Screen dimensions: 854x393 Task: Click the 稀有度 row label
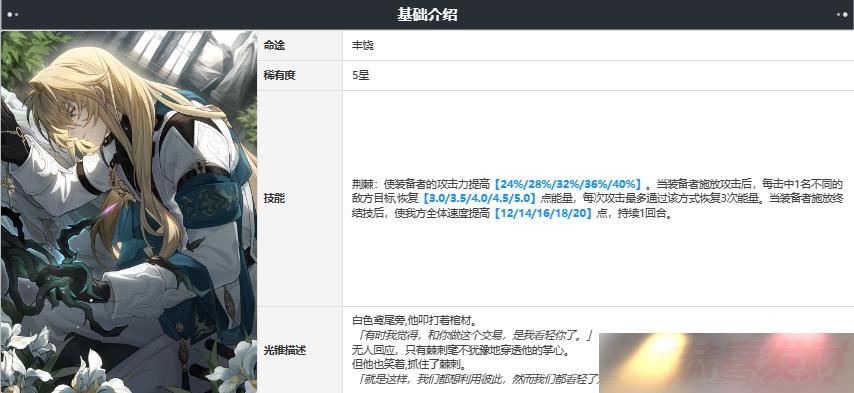tap(279, 76)
